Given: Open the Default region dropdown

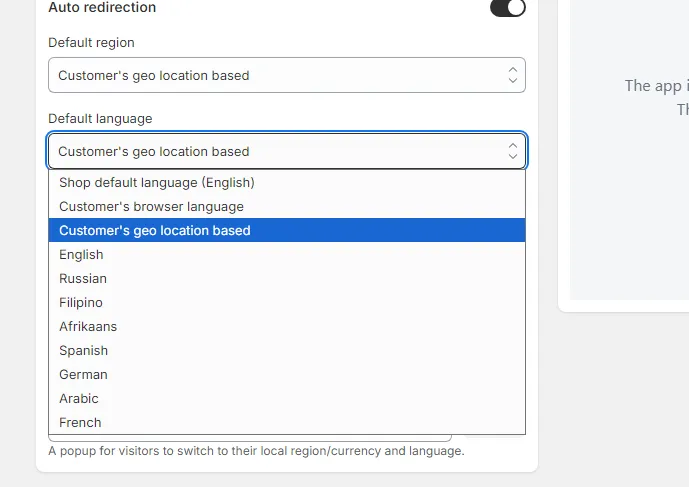Looking at the screenshot, I should pyautogui.click(x=286, y=75).
